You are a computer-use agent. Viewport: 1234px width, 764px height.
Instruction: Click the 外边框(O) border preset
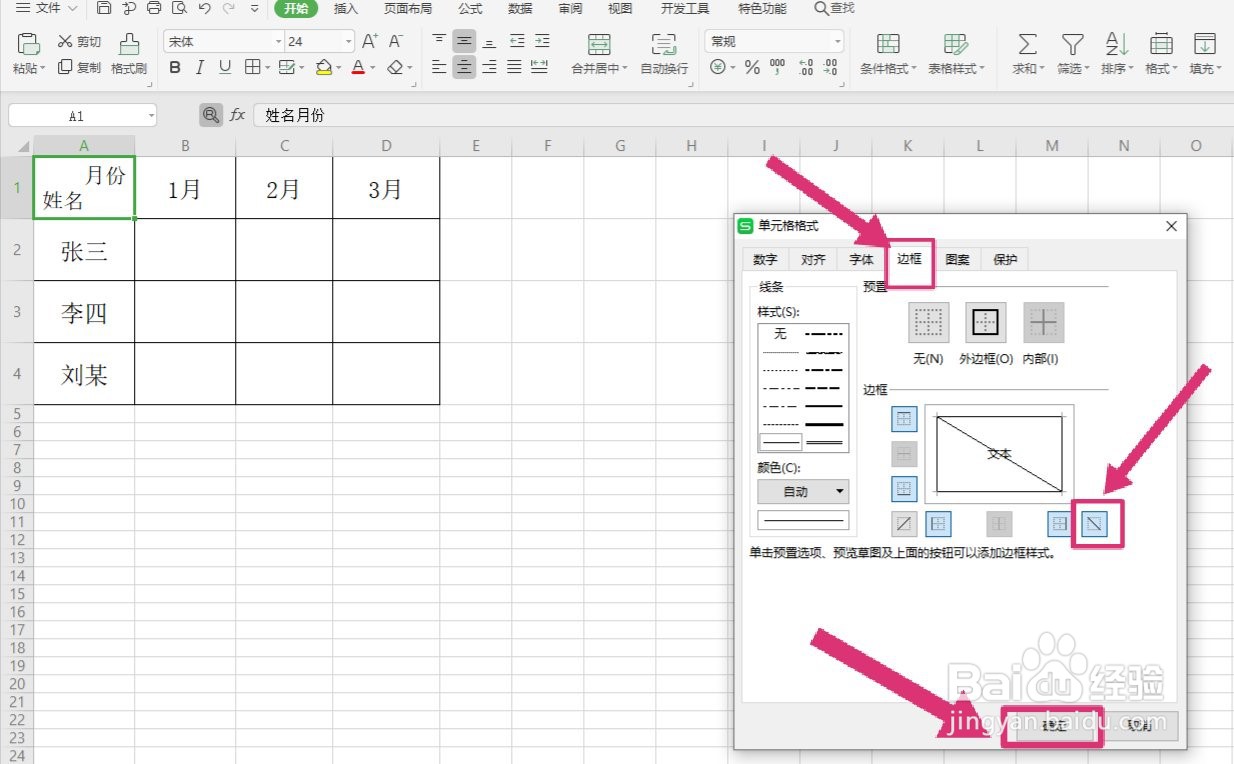[986, 322]
